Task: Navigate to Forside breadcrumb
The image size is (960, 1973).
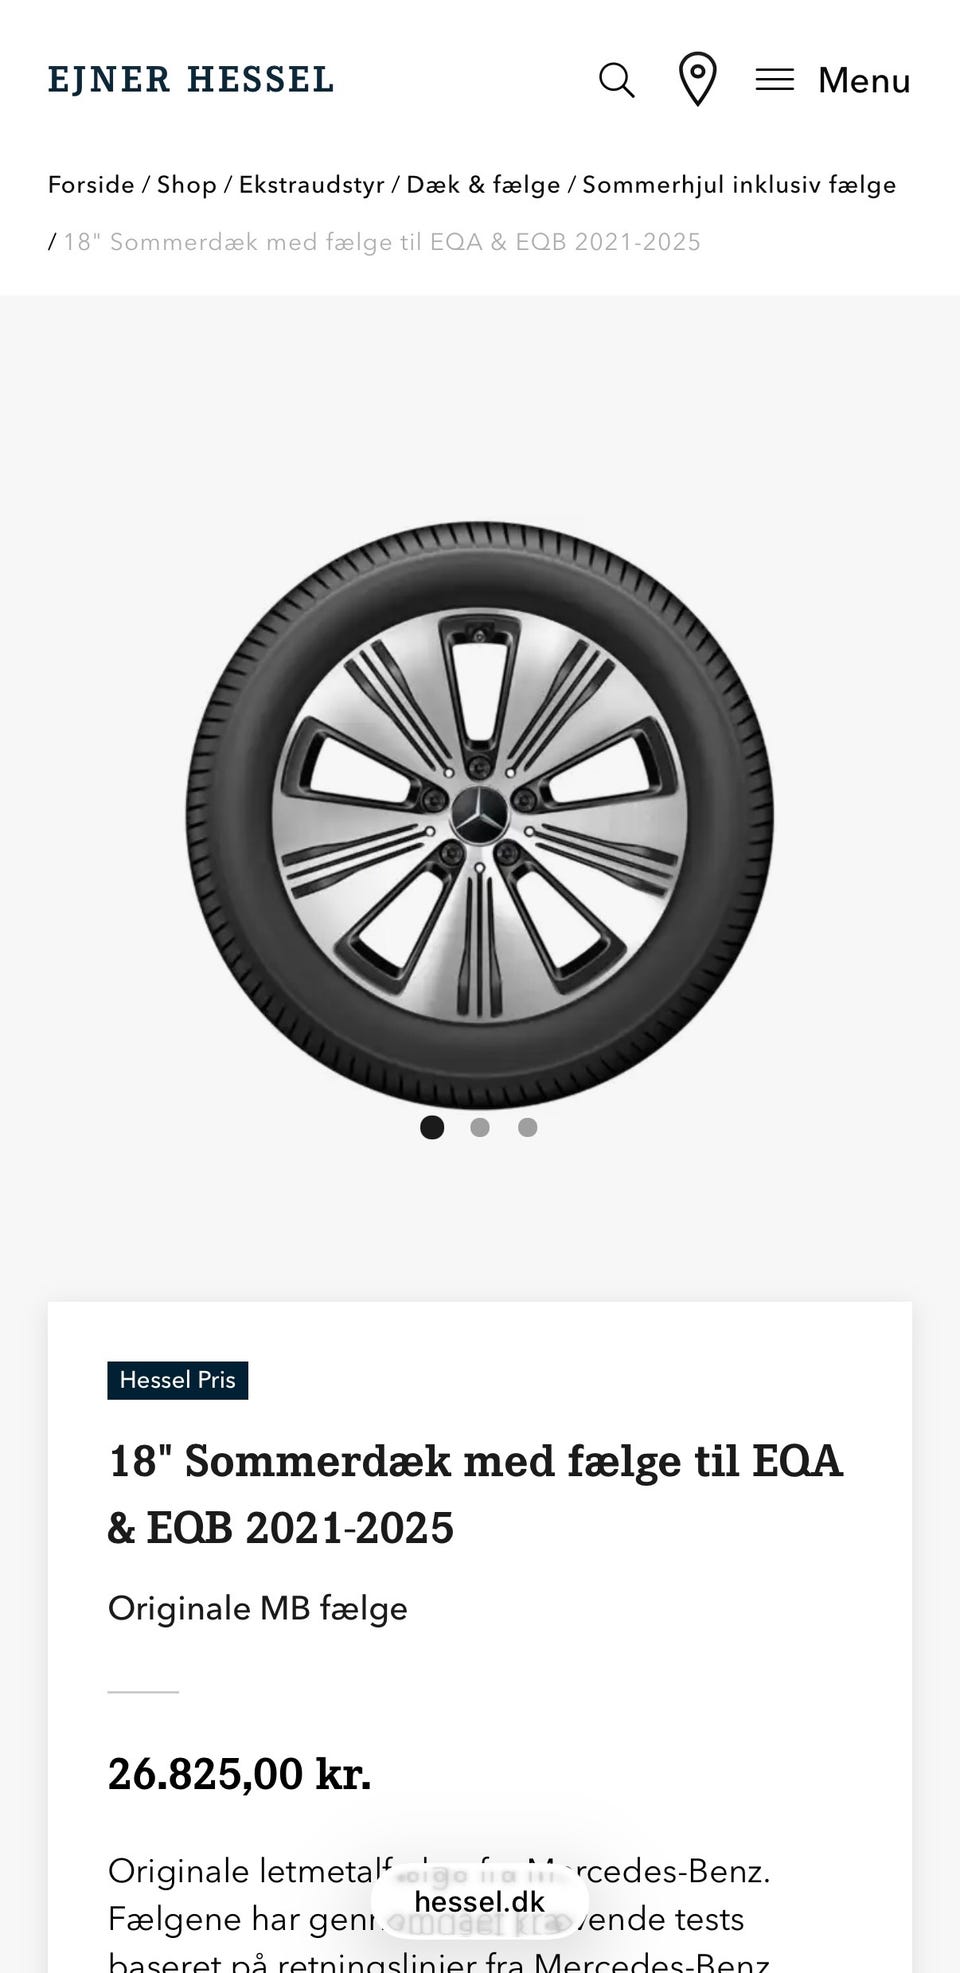Action: click(91, 185)
